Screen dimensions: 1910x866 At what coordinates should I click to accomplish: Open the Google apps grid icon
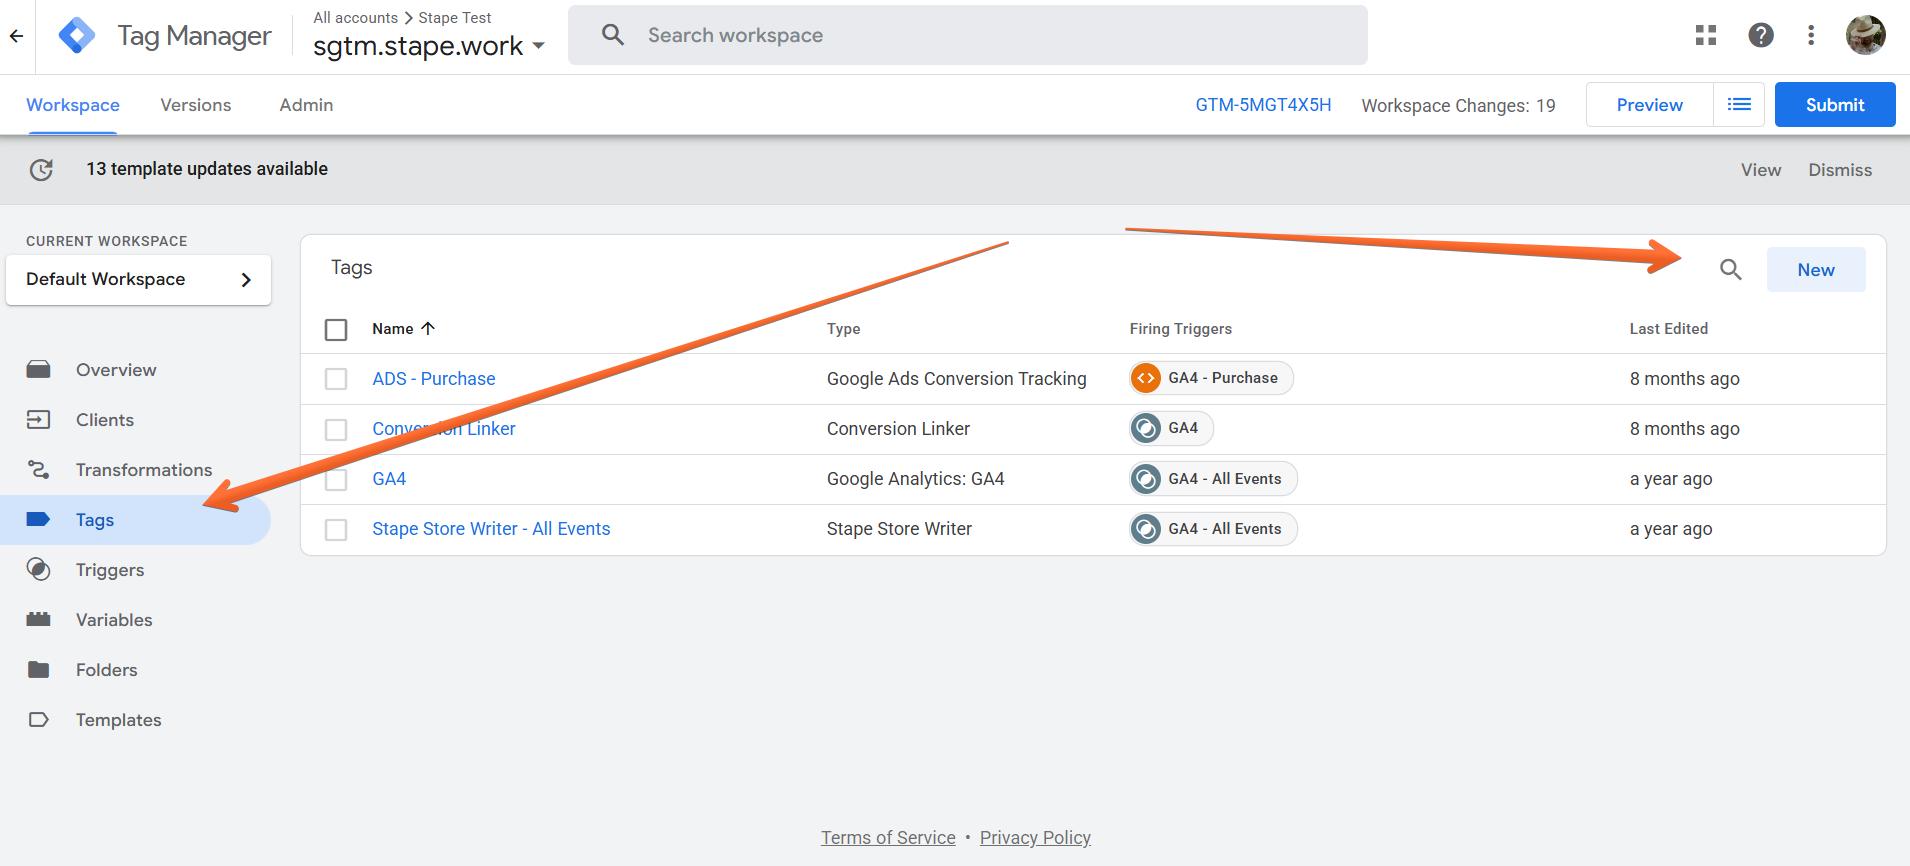1706,35
